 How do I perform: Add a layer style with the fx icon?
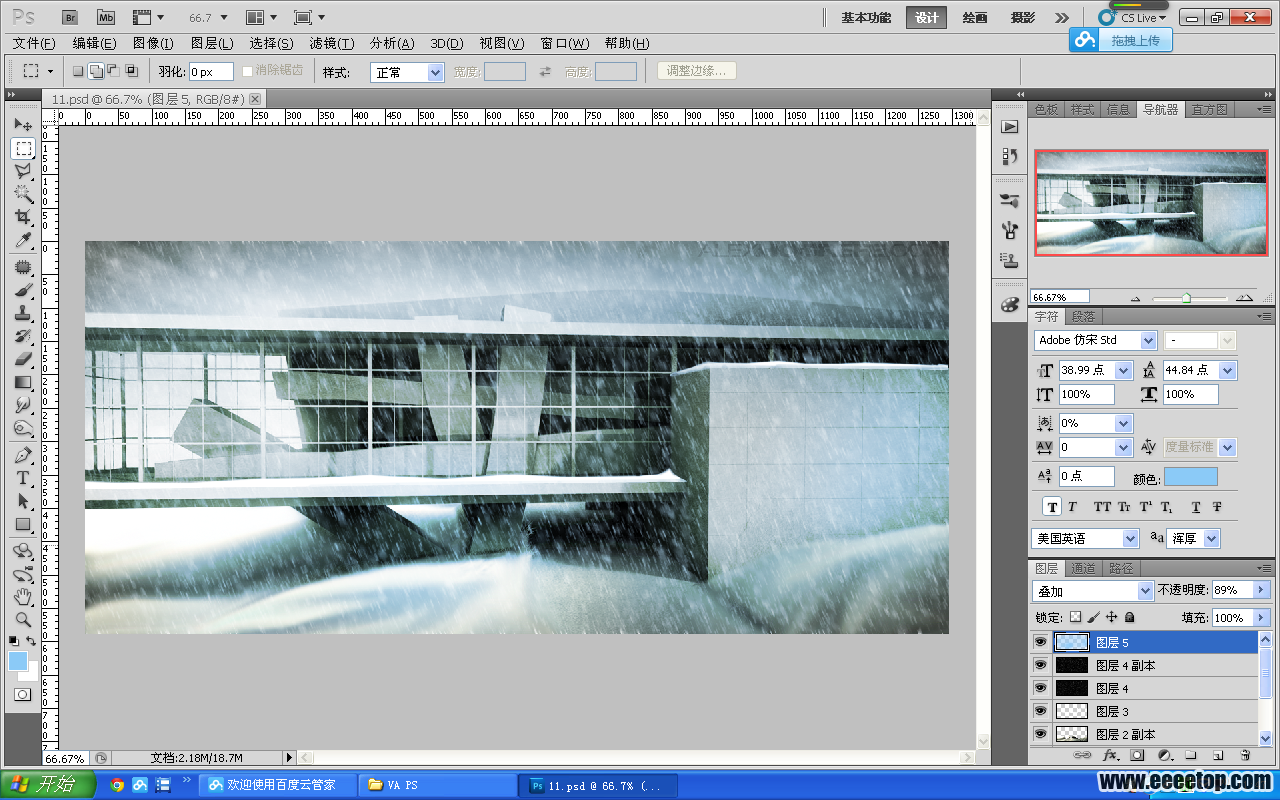click(x=1109, y=755)
